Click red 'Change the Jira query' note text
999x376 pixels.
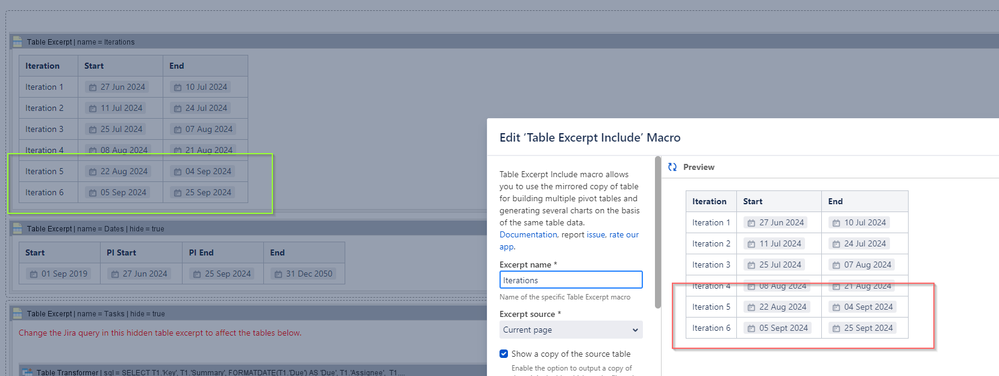point(160,333)
